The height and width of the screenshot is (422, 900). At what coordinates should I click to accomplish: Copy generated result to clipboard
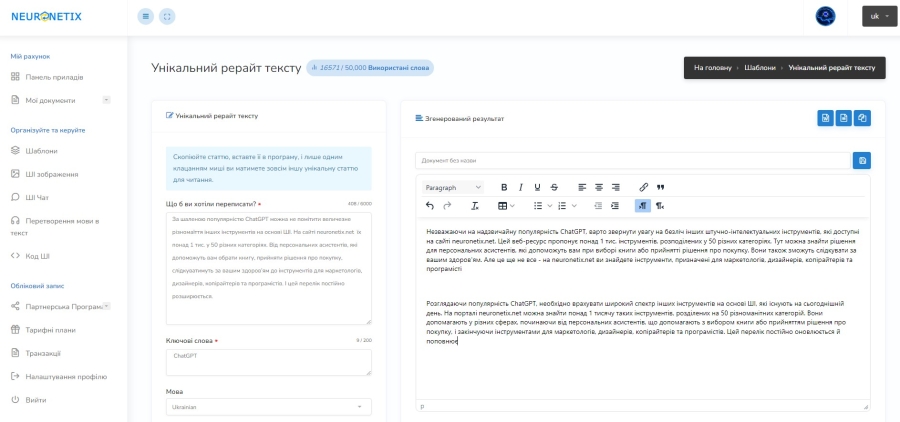coord(862,118)
